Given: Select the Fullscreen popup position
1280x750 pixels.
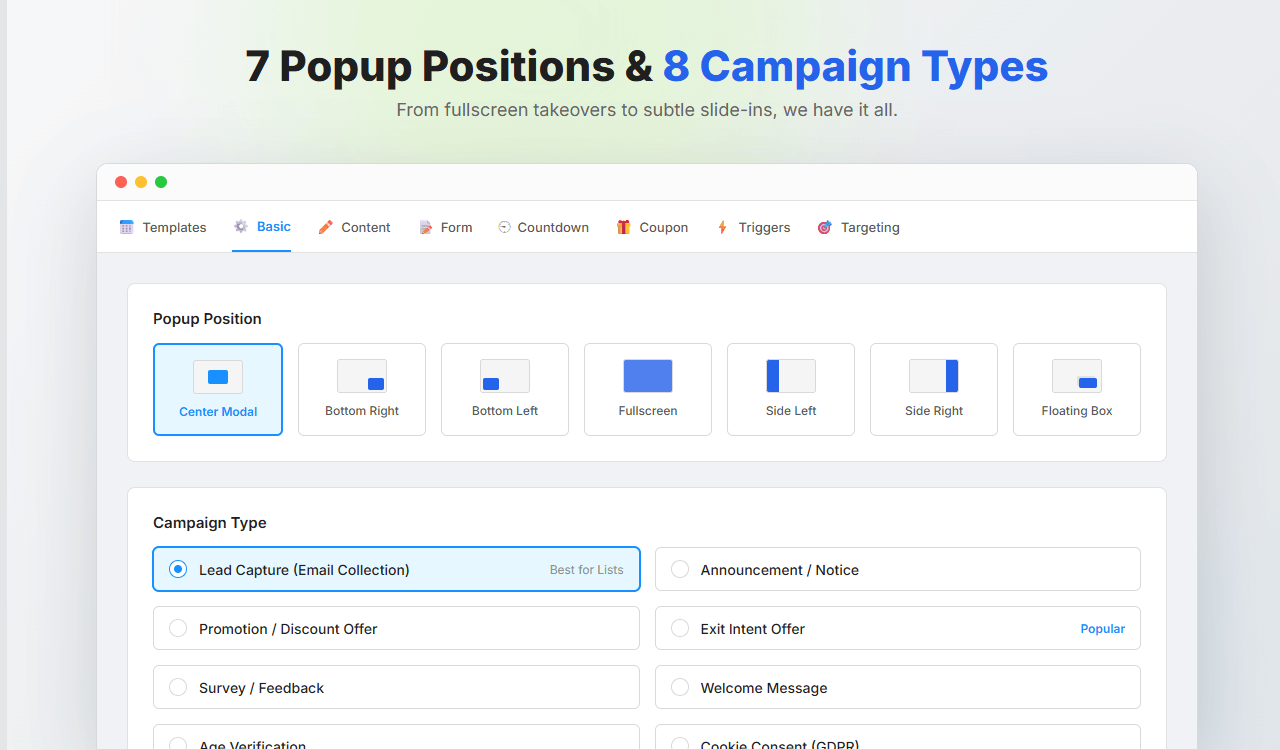Looking at the screenshot, I should click(648, 390).
